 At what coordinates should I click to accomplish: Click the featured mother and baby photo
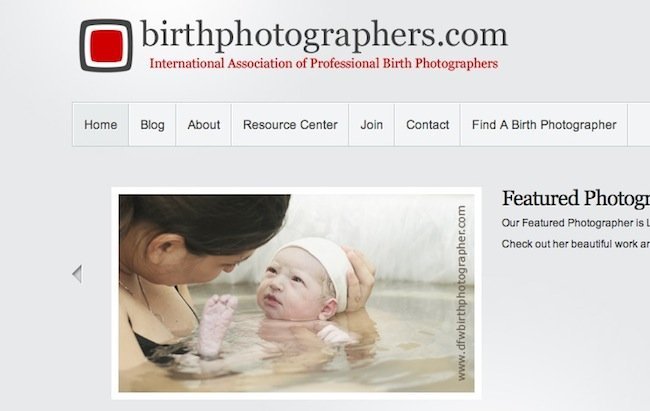tap(296, 293)
